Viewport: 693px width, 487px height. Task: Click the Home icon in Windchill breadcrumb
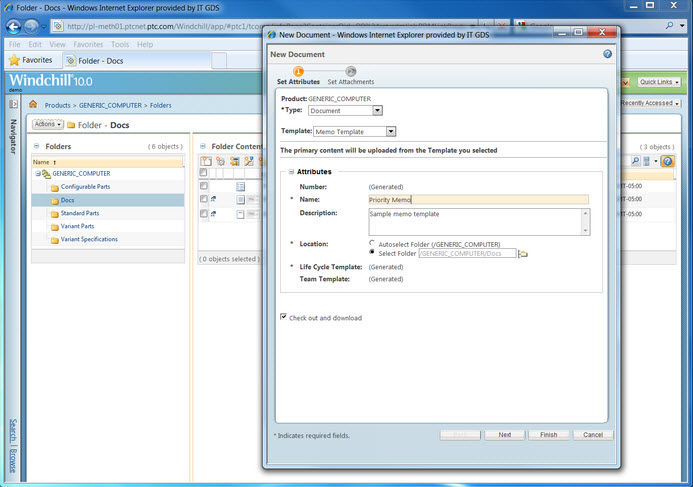pos(33,104)
